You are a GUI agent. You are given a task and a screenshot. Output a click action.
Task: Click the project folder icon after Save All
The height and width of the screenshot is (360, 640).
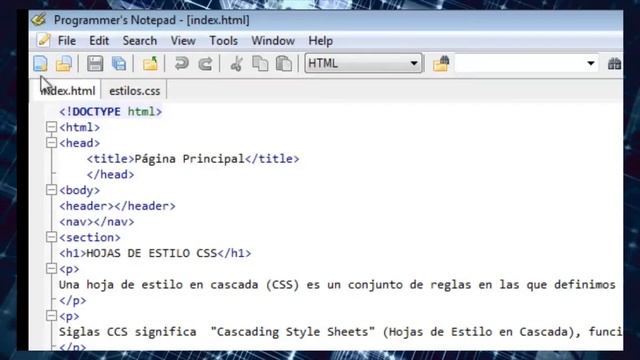(x=150, y=64)
